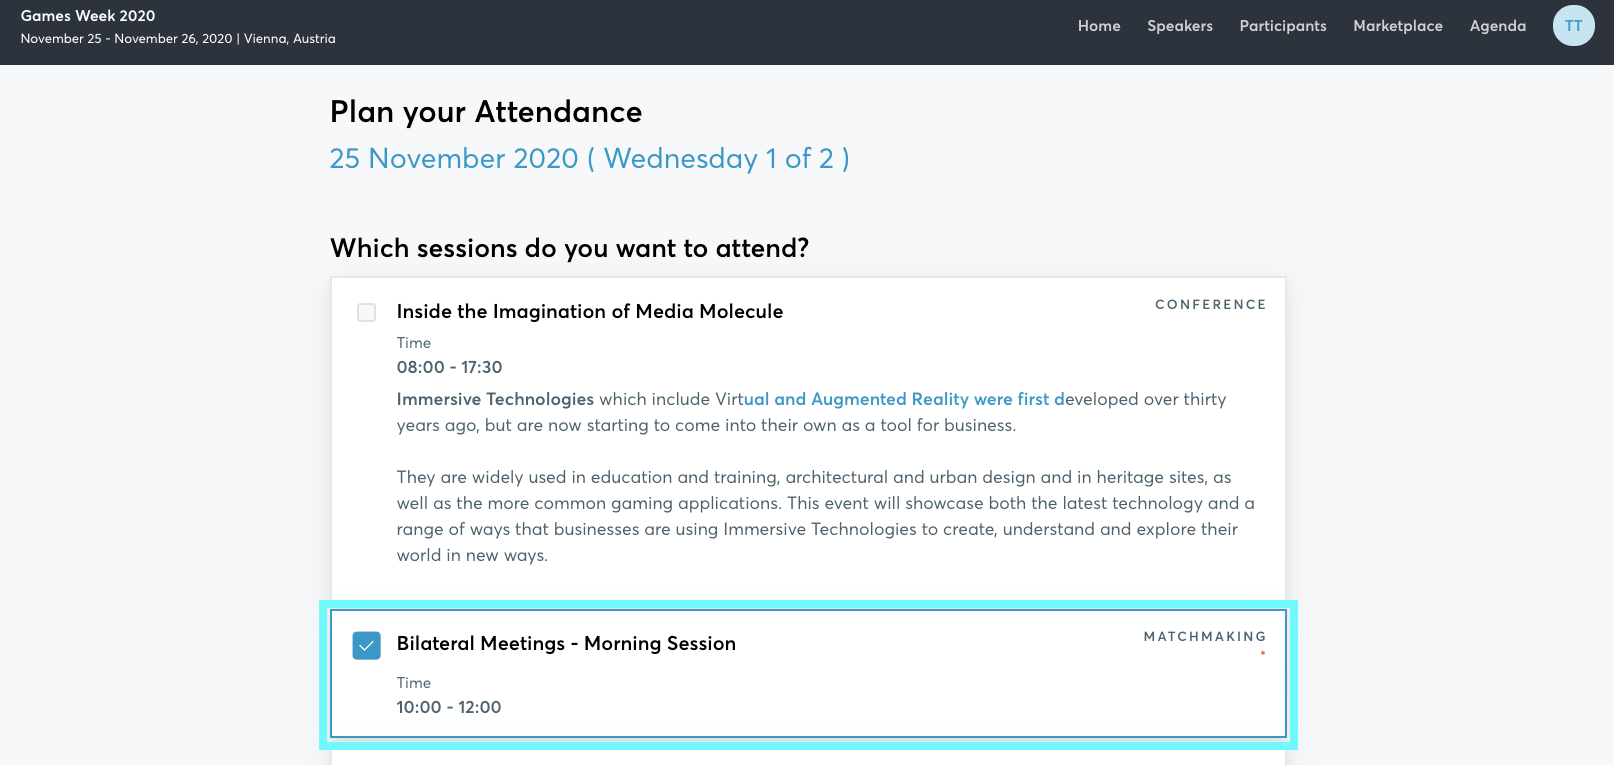Click the MATCHMAKING session type label
Screen dimensions: 1614x765
1204,637
